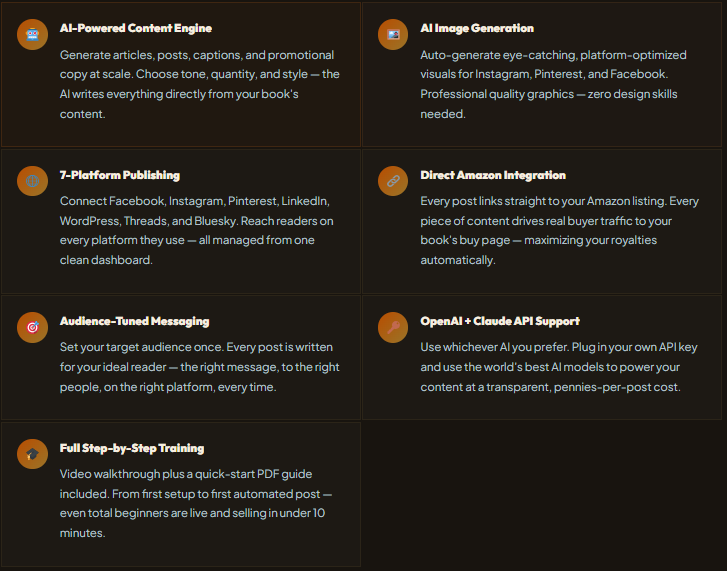Screen dimensions: 727x571
Task: Select the paragraph listing Facebook, Instagram, Pinterest, LinkedIn
Action: pos(197,230)
